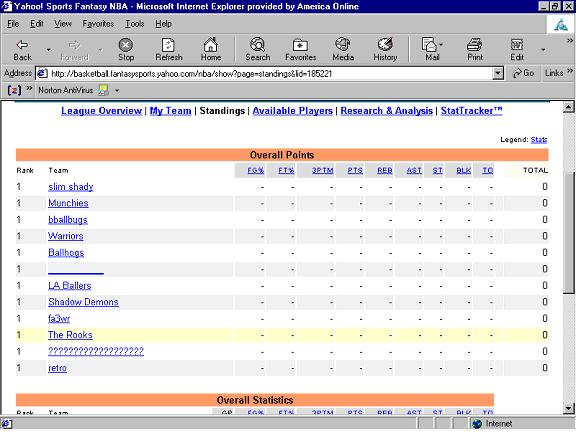Sort by FG% column header
Screen dimensions: 576x432
(256, 170)
